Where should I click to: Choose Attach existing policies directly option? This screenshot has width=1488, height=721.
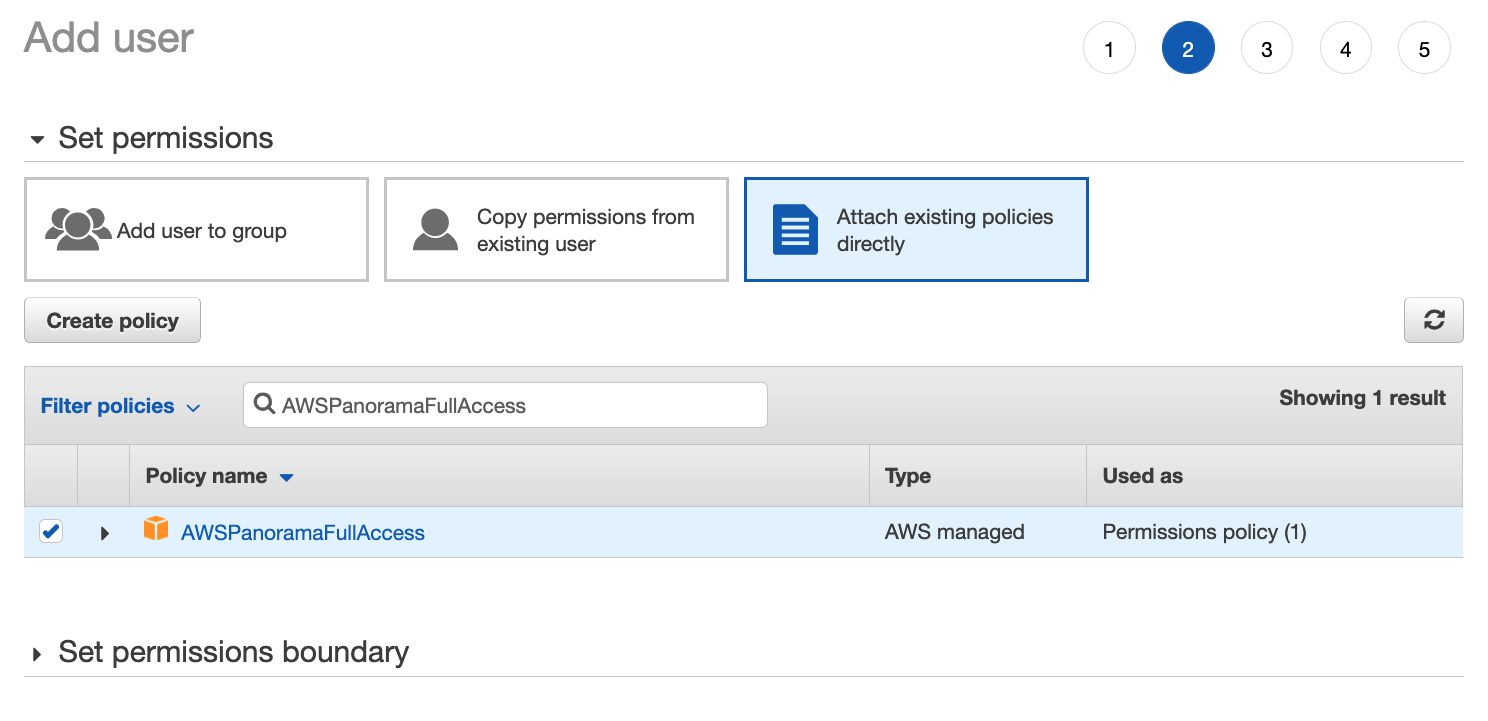click(x=916, y=230)
